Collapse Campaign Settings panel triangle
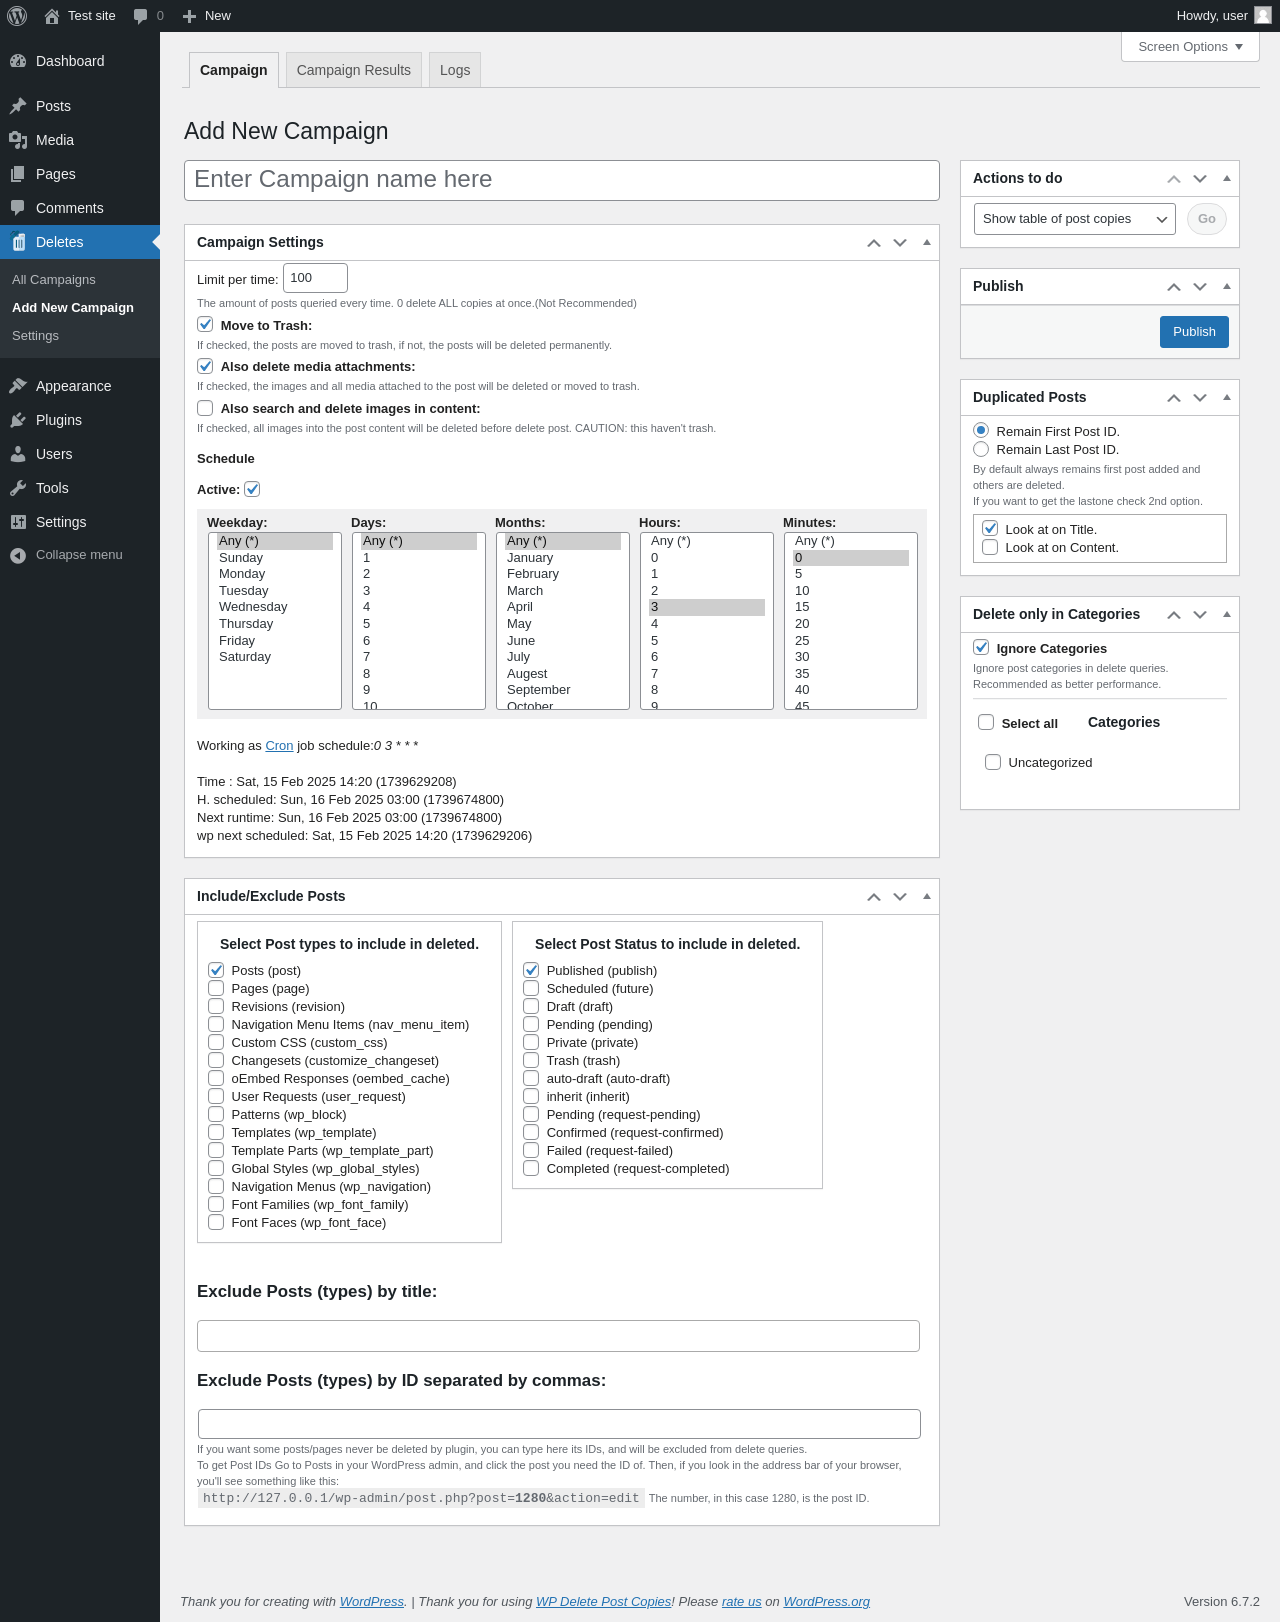Screen dimensions: 1280x1622 (927, 242)
